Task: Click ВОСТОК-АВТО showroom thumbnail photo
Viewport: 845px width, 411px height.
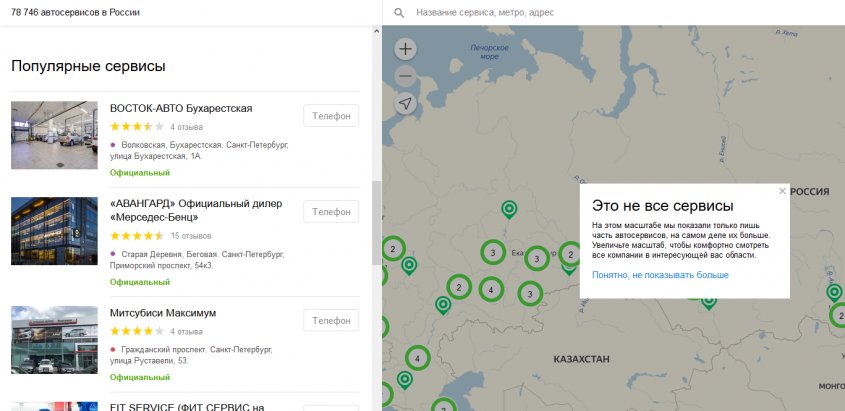Action: pos(54,135)
